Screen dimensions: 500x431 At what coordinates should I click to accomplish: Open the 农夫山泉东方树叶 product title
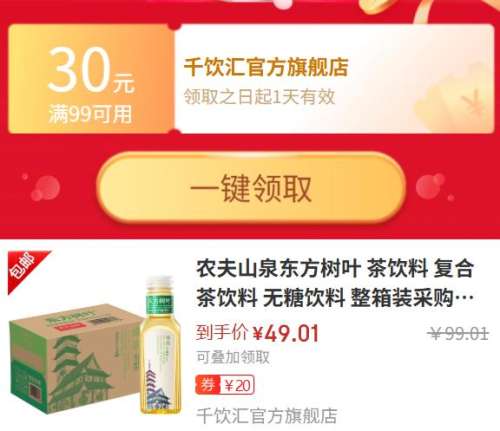coord(335,283)
